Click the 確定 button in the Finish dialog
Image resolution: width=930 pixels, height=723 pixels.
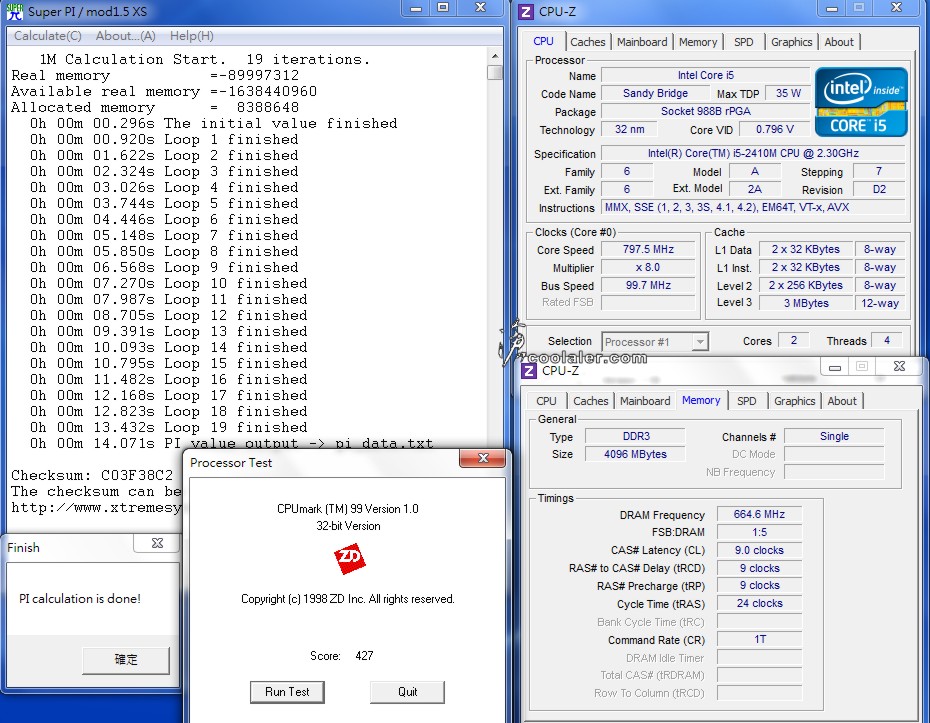click(126, 660)
